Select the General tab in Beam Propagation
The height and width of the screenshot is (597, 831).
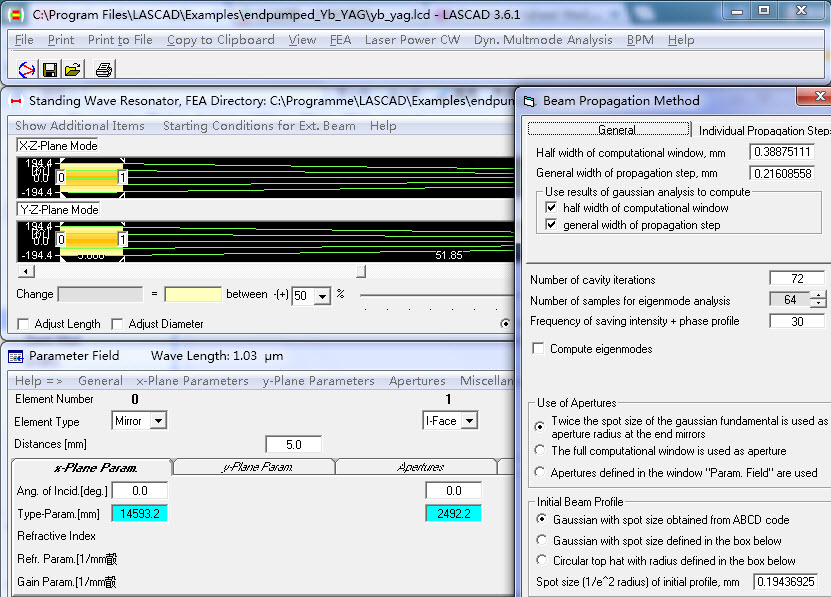pos(609,129)
